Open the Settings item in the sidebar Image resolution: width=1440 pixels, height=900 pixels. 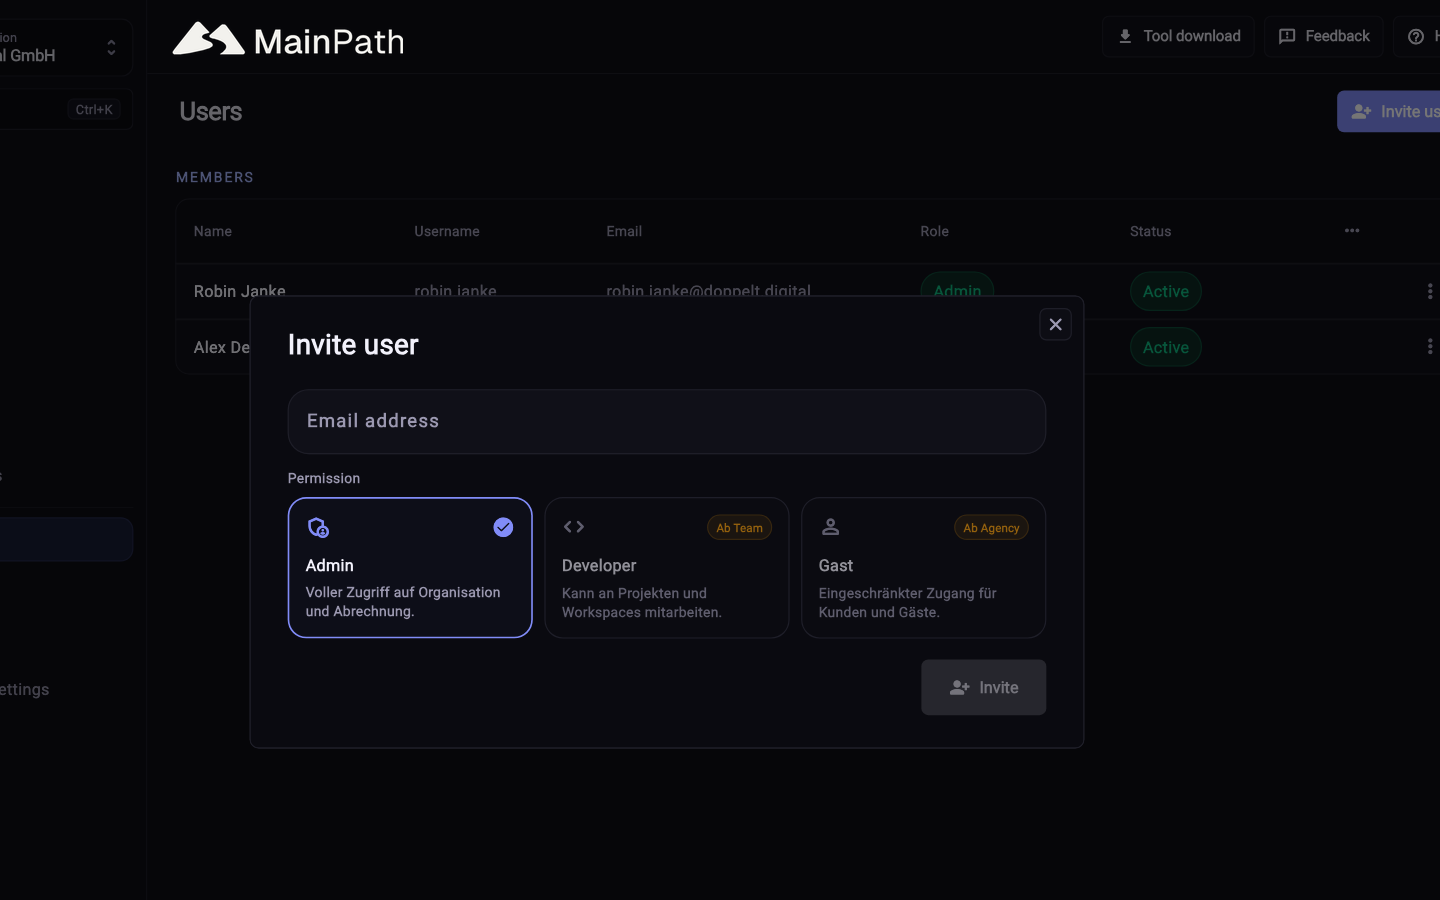pos(25,689)
